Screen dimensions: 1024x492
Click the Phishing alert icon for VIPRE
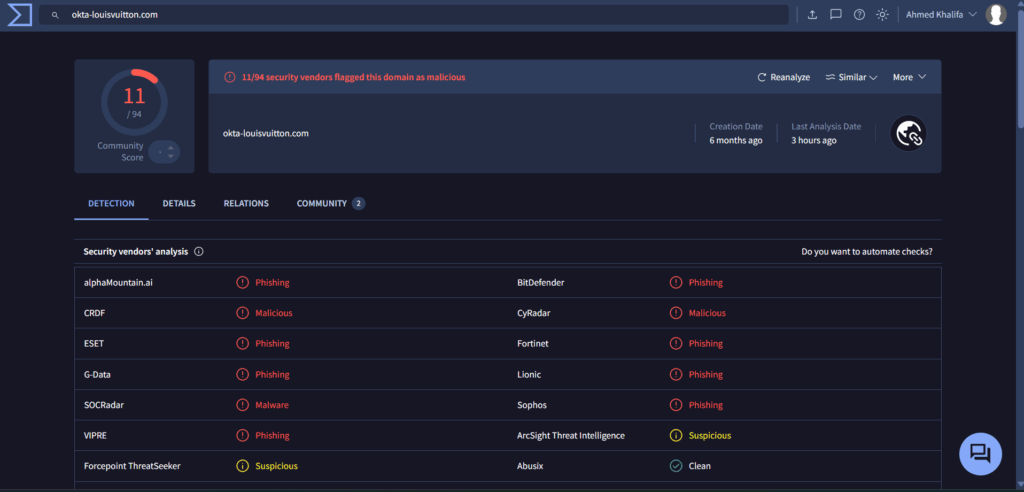(242, 435)
